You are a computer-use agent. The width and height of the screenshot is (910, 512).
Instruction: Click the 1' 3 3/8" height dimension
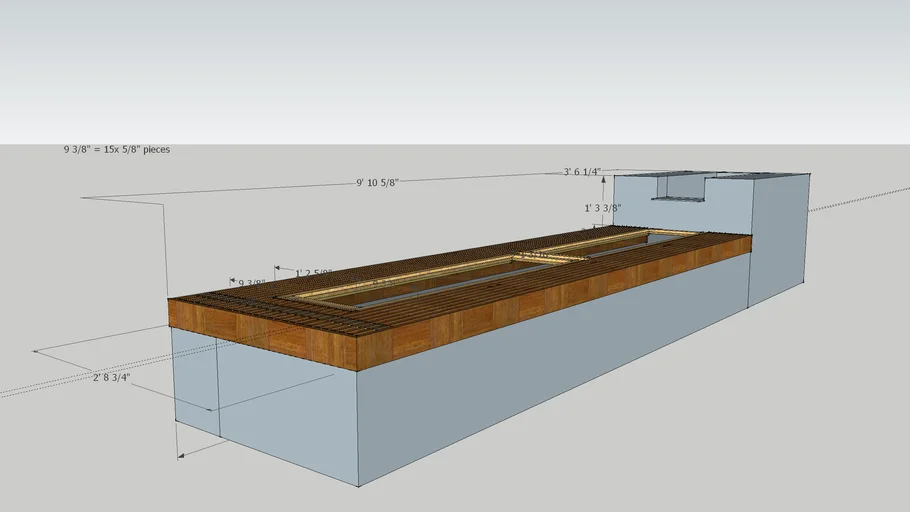(603, 208)
